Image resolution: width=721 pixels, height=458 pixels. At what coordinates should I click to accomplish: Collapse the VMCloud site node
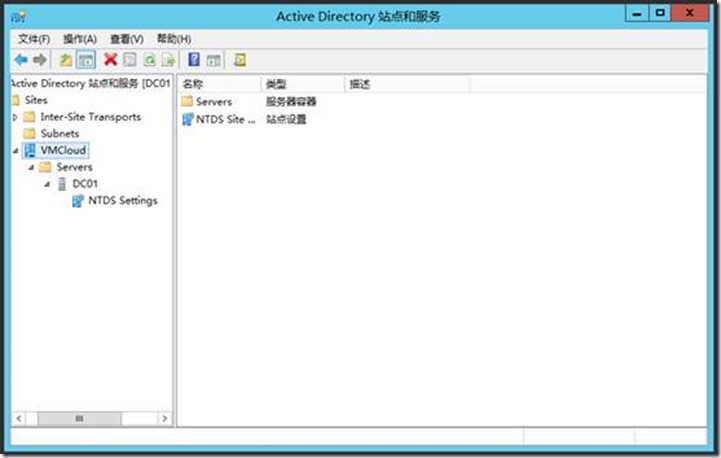tap(16, 150)
